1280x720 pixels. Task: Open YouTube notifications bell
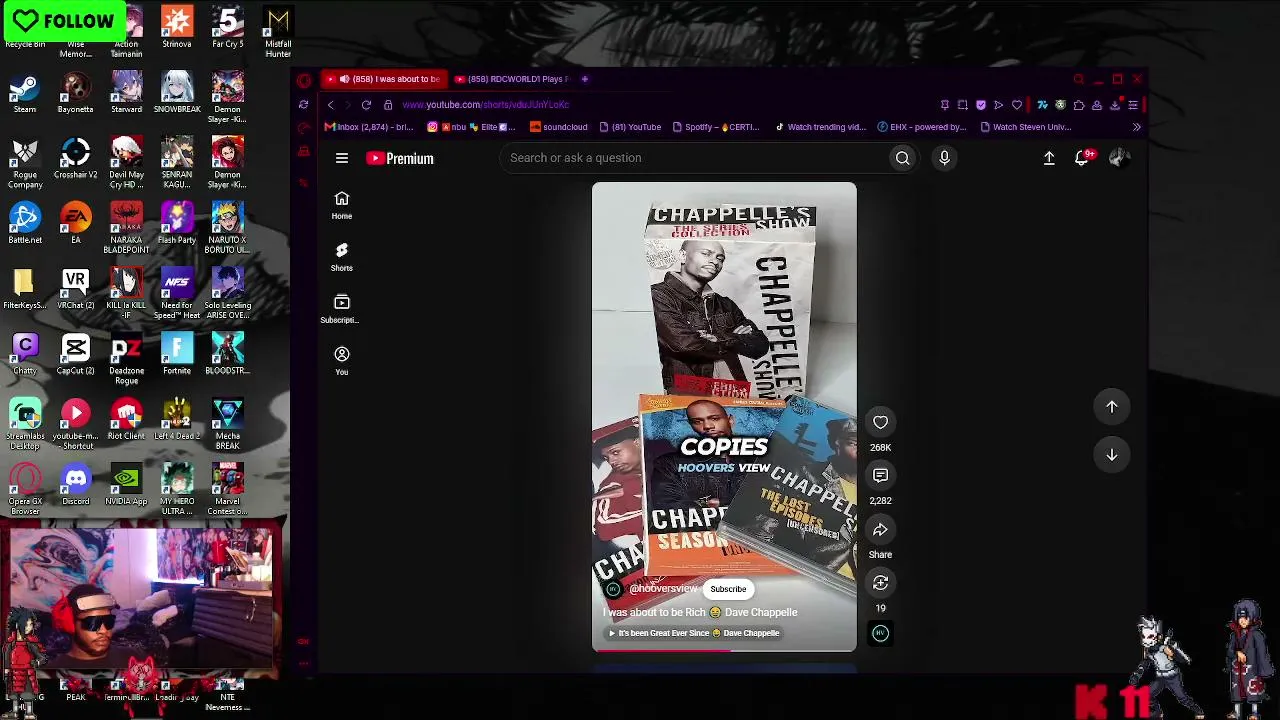[x=1082, y=158]
